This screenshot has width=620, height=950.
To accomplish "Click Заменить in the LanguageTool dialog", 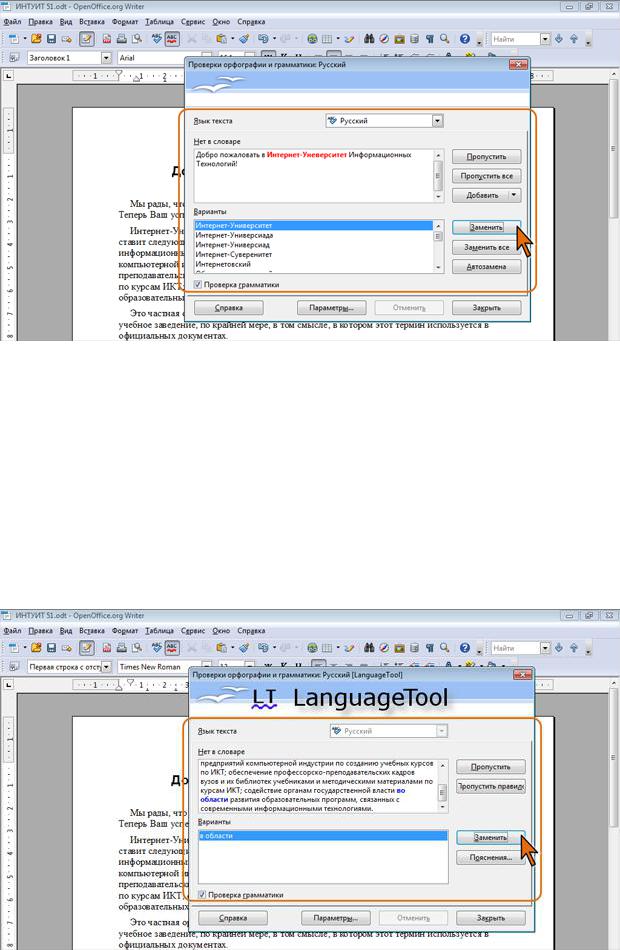I will point(491,837).
